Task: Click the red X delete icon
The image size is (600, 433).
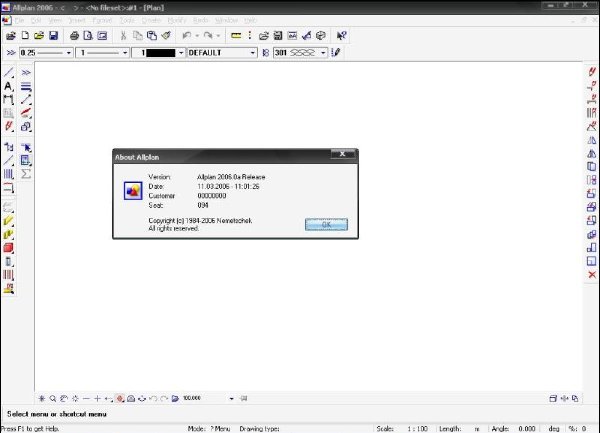Action: pyautogui.click(x=592, y=275)
